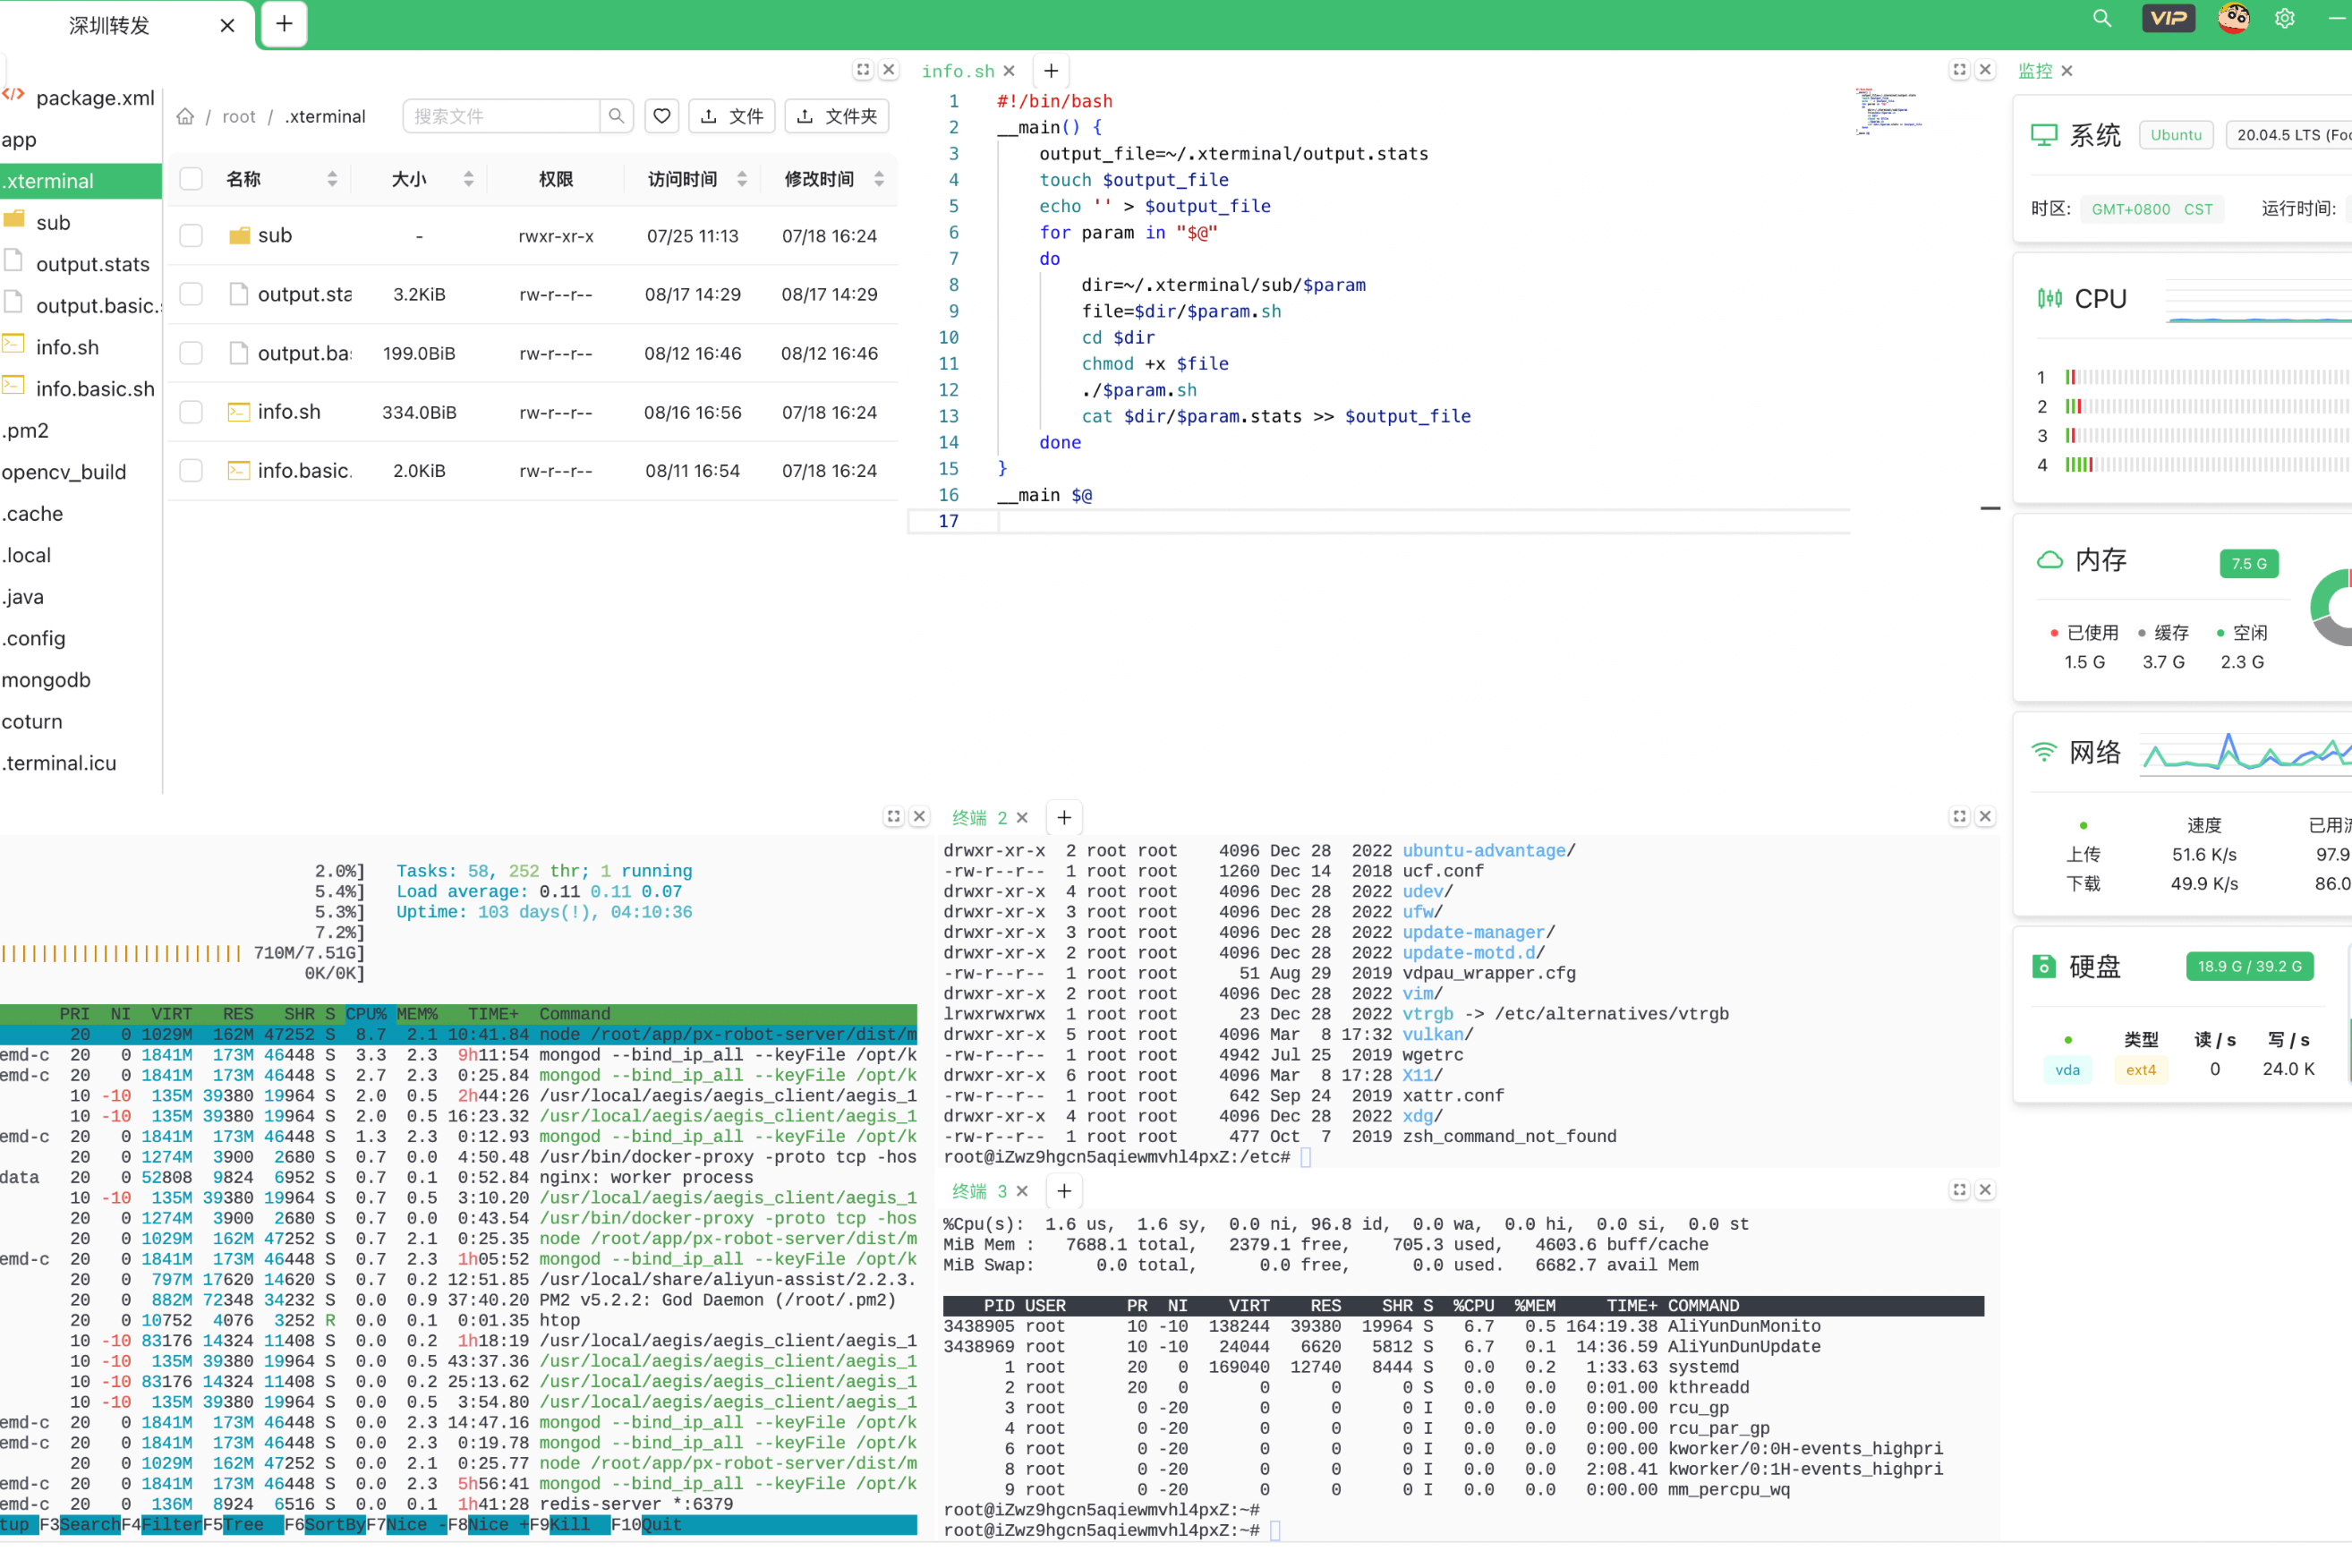This screenshot has height=1568, width=2352.
Task: Click the VIP badge icon
Action: 2168,18
